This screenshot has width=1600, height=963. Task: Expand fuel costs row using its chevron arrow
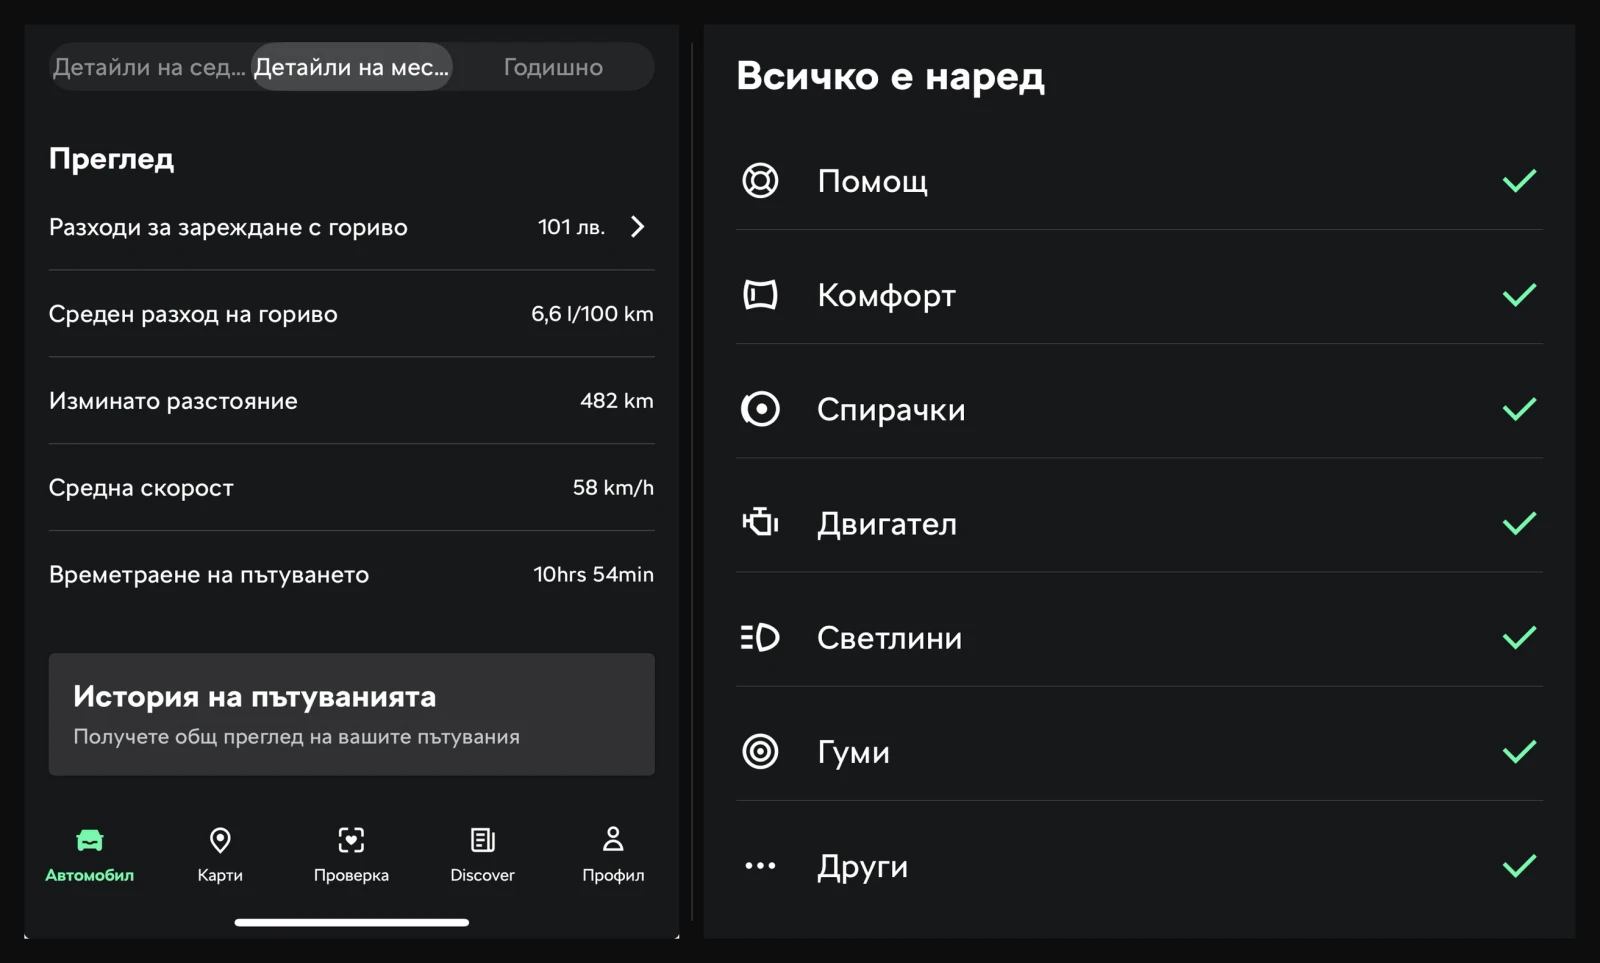click(638, 227)
